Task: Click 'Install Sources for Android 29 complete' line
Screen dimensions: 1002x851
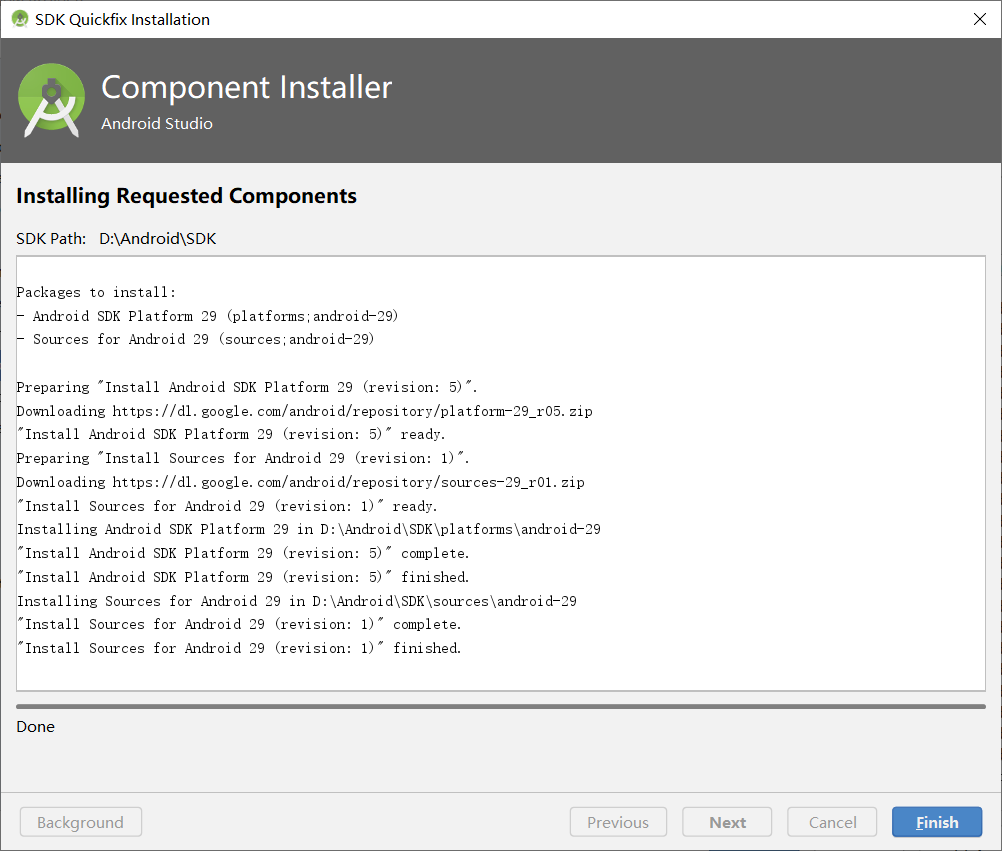Action: pyautogui.click(x=239, y=625)
